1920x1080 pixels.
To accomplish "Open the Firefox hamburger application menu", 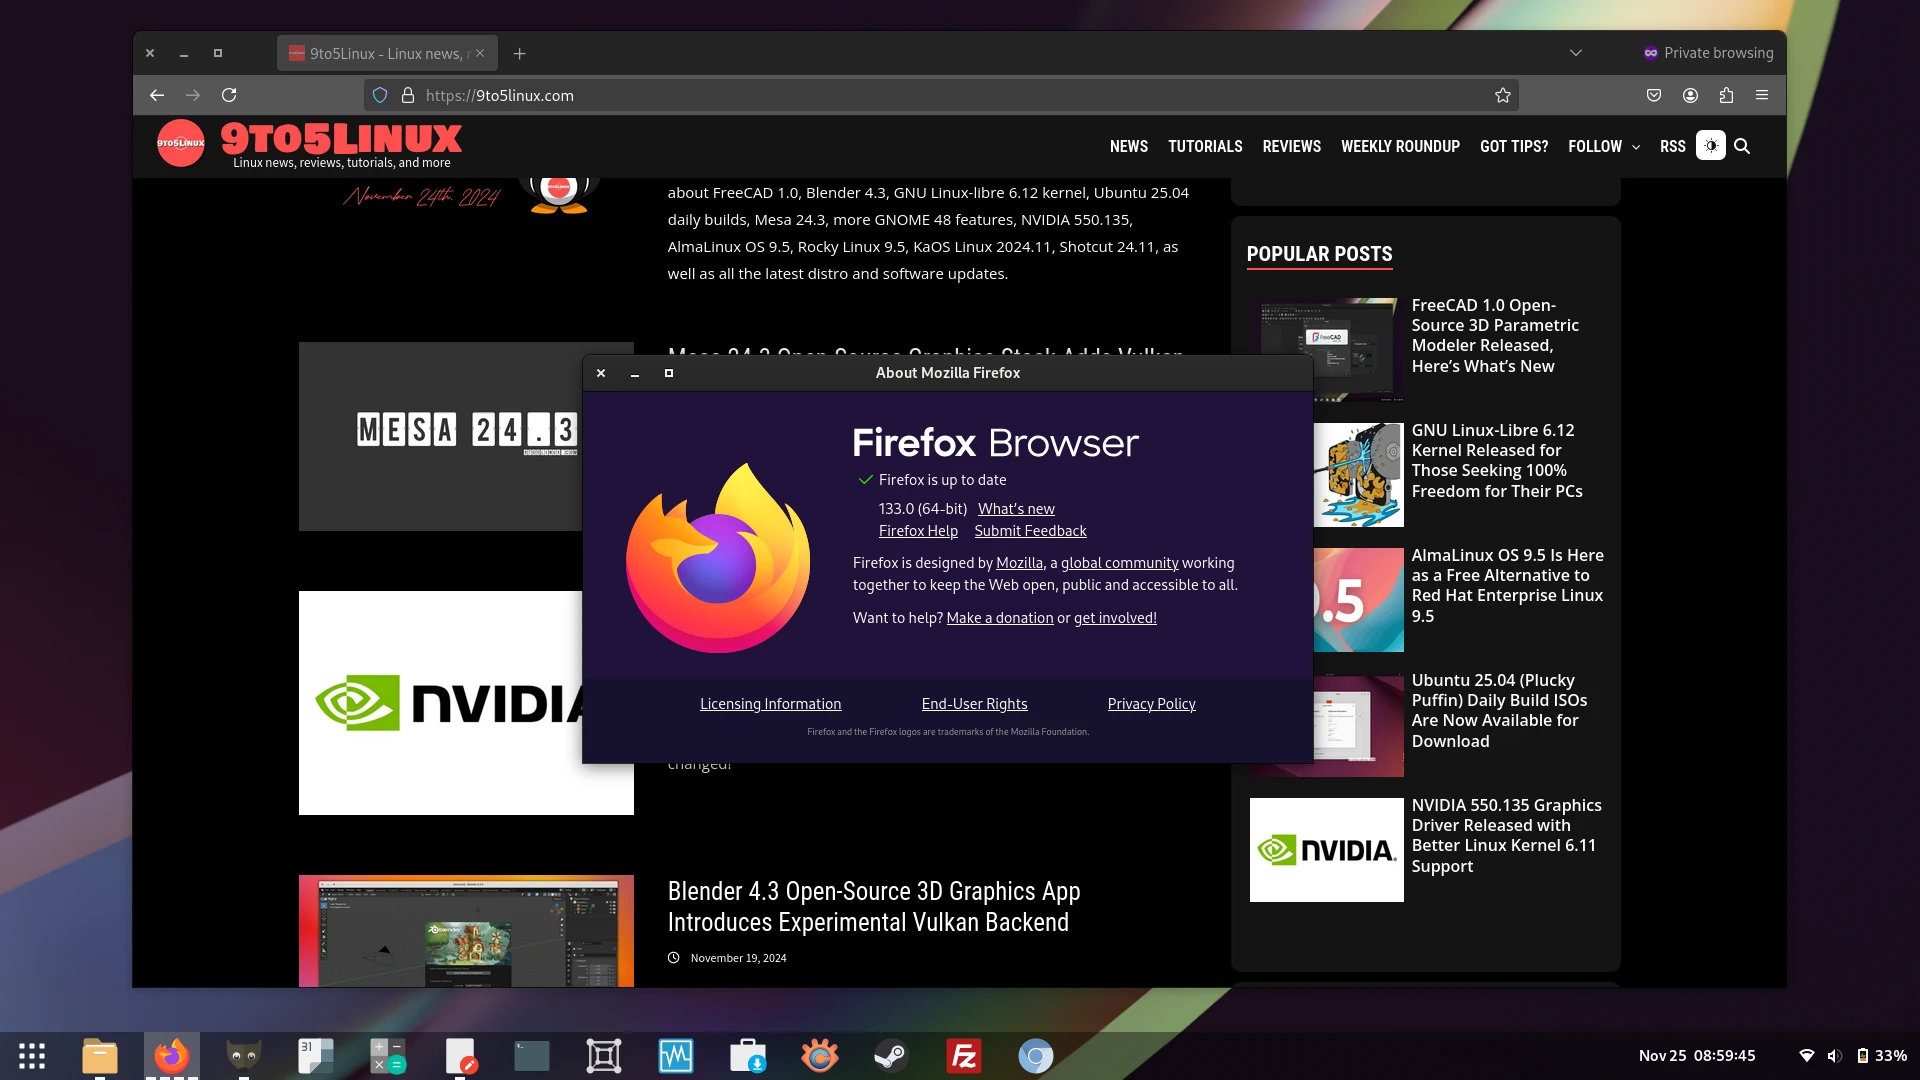I will 1762,95.
